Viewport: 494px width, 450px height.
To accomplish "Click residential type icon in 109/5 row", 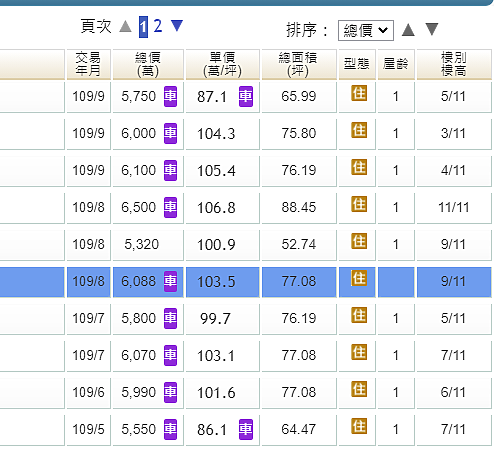I will coord(359,426).
